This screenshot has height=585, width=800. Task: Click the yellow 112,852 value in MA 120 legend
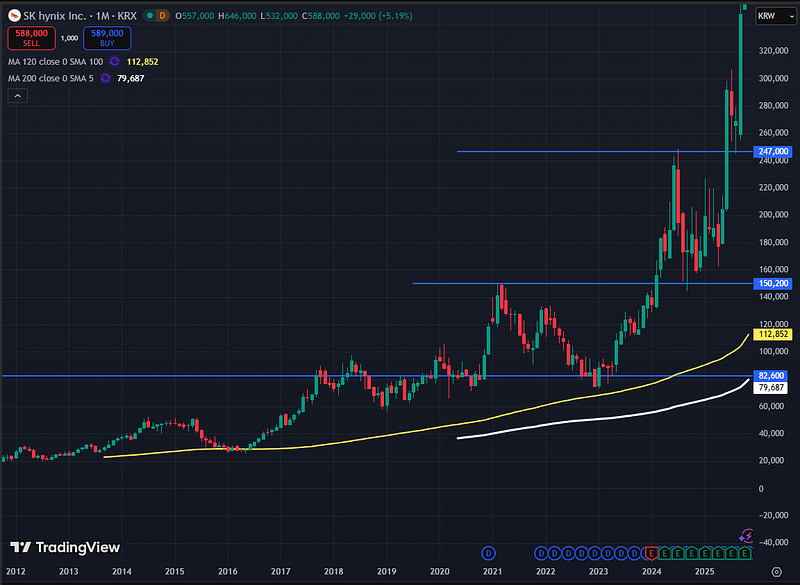(x=142, y=62)
